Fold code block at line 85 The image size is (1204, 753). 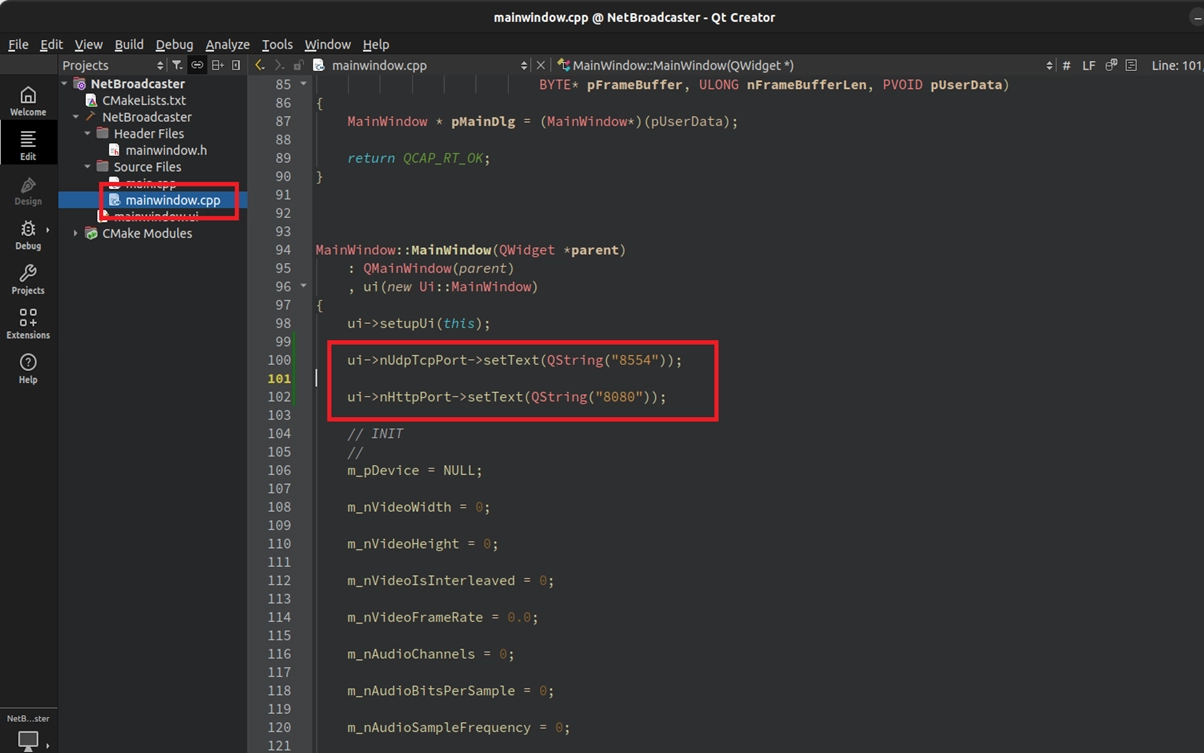click(x=303, y=84)
